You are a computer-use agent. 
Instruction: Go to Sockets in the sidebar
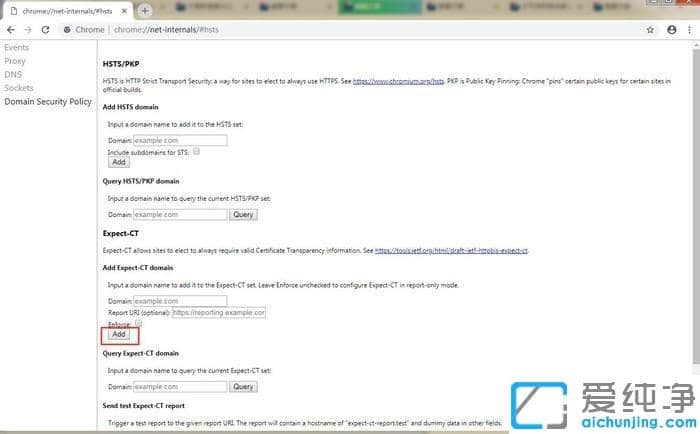(x=19, y=88)
